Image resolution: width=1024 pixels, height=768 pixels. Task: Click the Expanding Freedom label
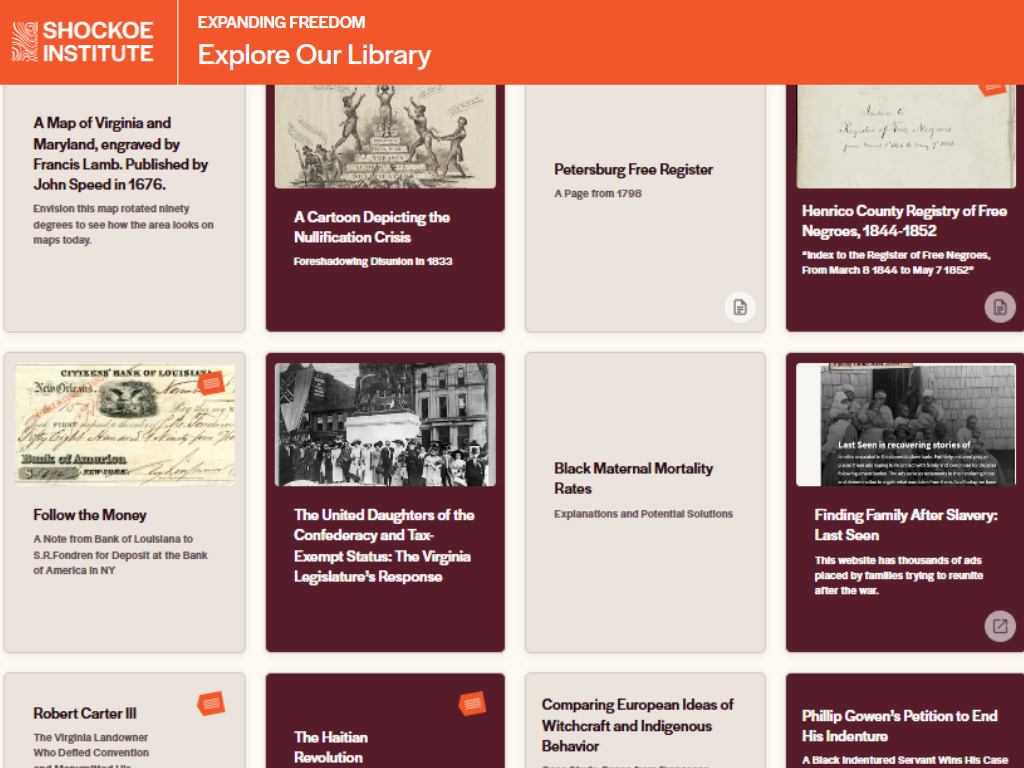(281, 21)
